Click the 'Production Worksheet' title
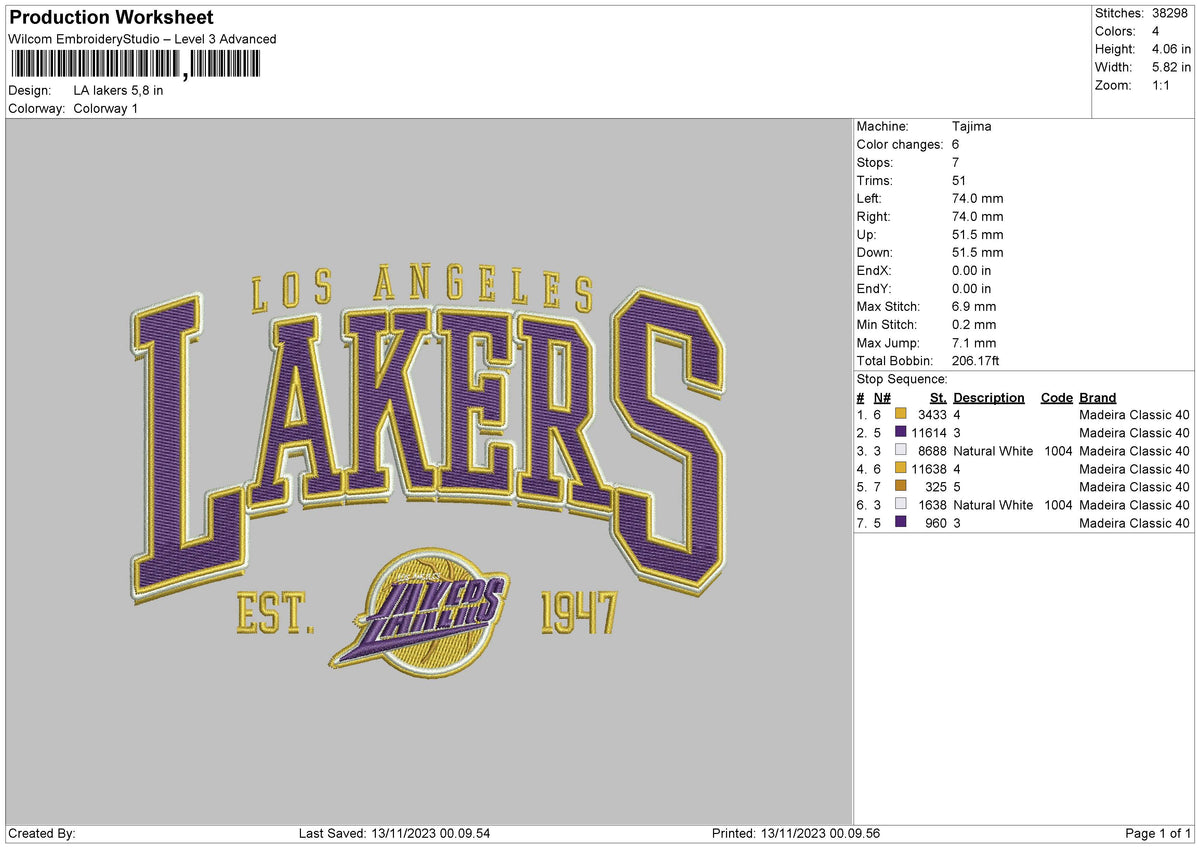The width and height of the screenshot is (1200, 848). click(111, 18)
